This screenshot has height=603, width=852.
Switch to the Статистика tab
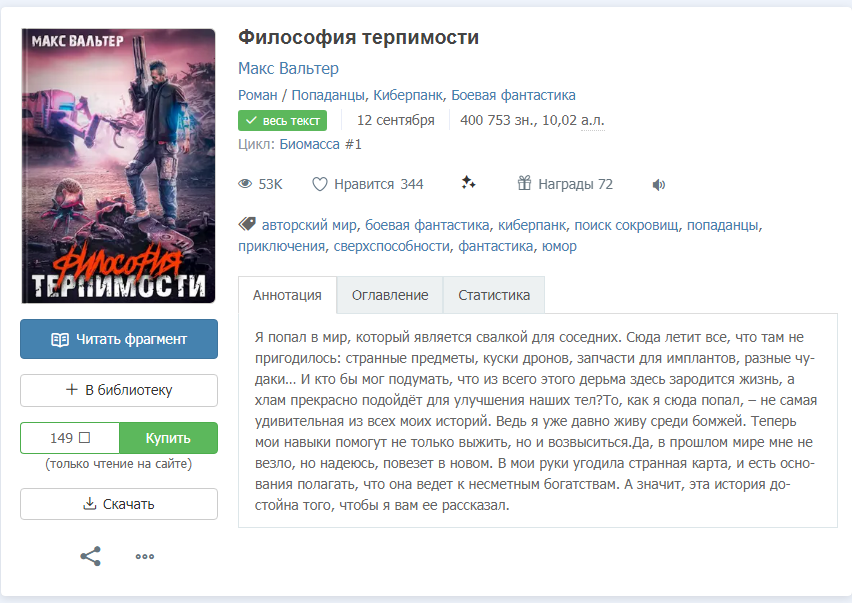click(494, 295)
